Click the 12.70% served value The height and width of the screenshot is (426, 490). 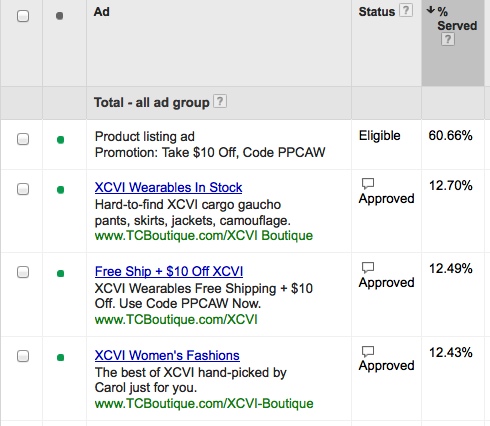click(450, 185)
